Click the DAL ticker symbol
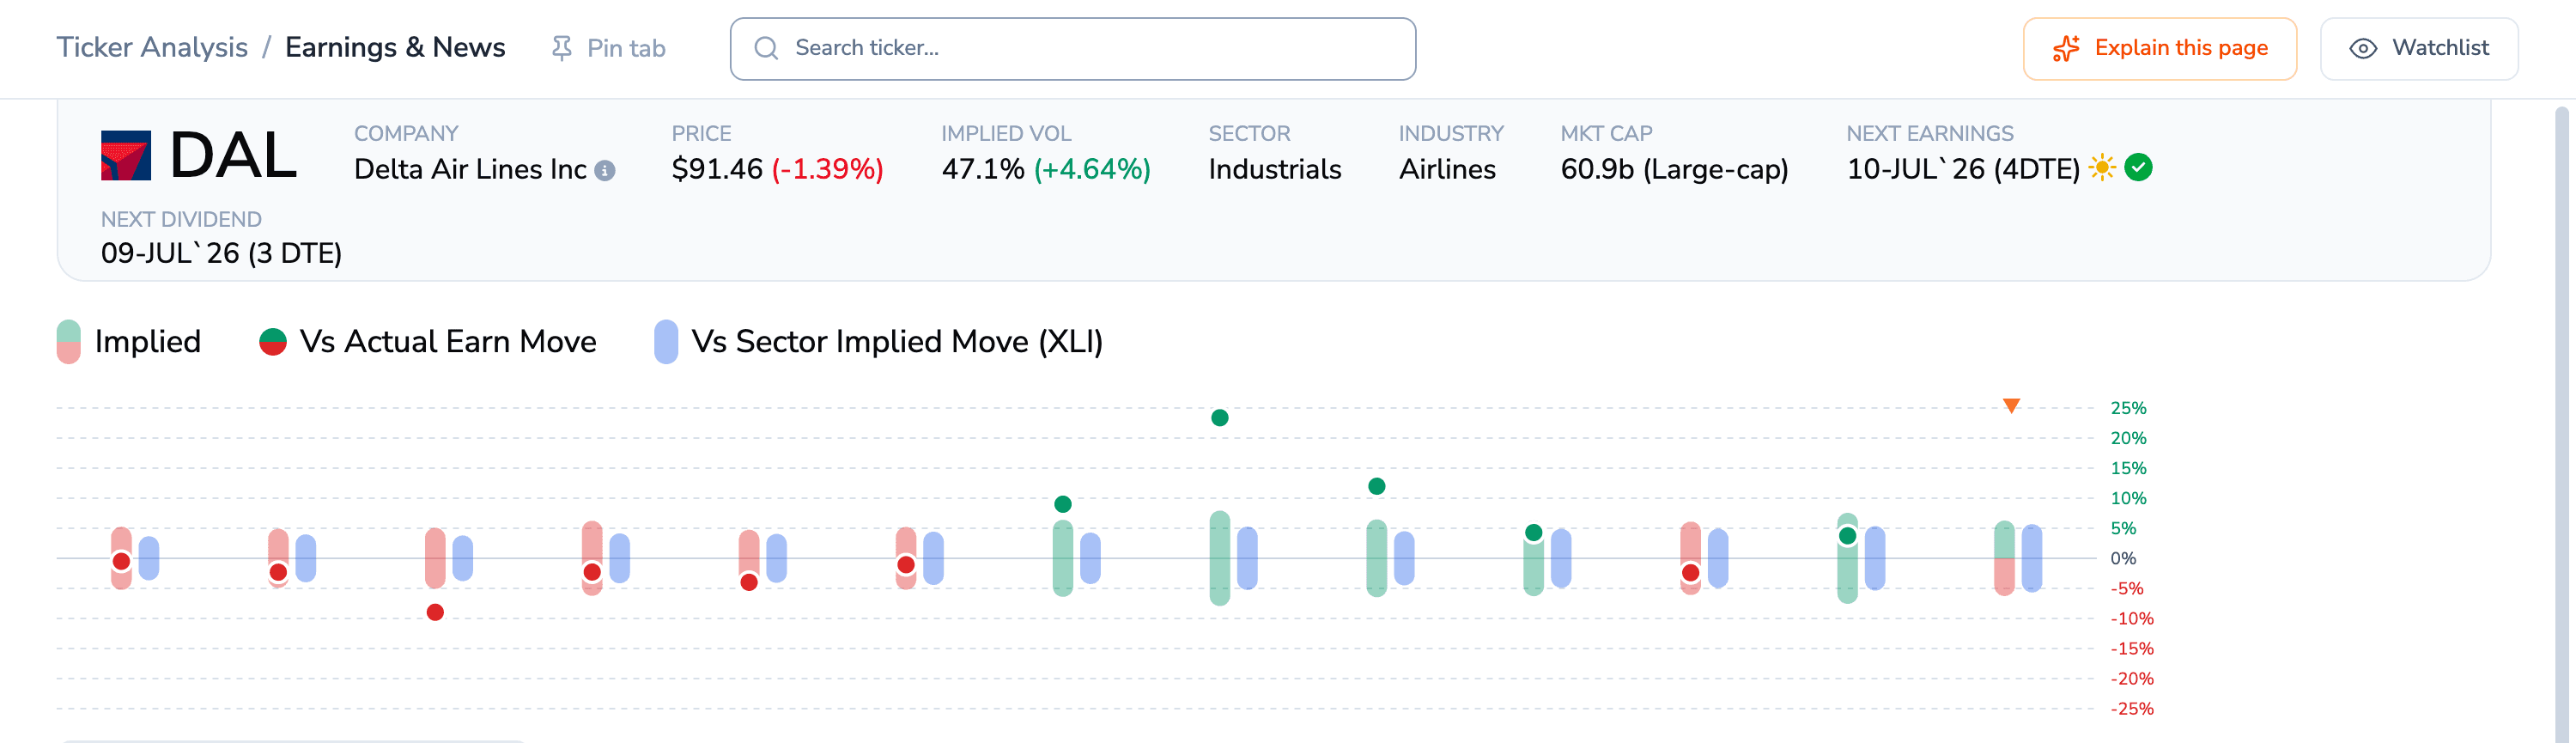Screen dimensions: 2576x743 pyautogui.click(x=233, y=156)
